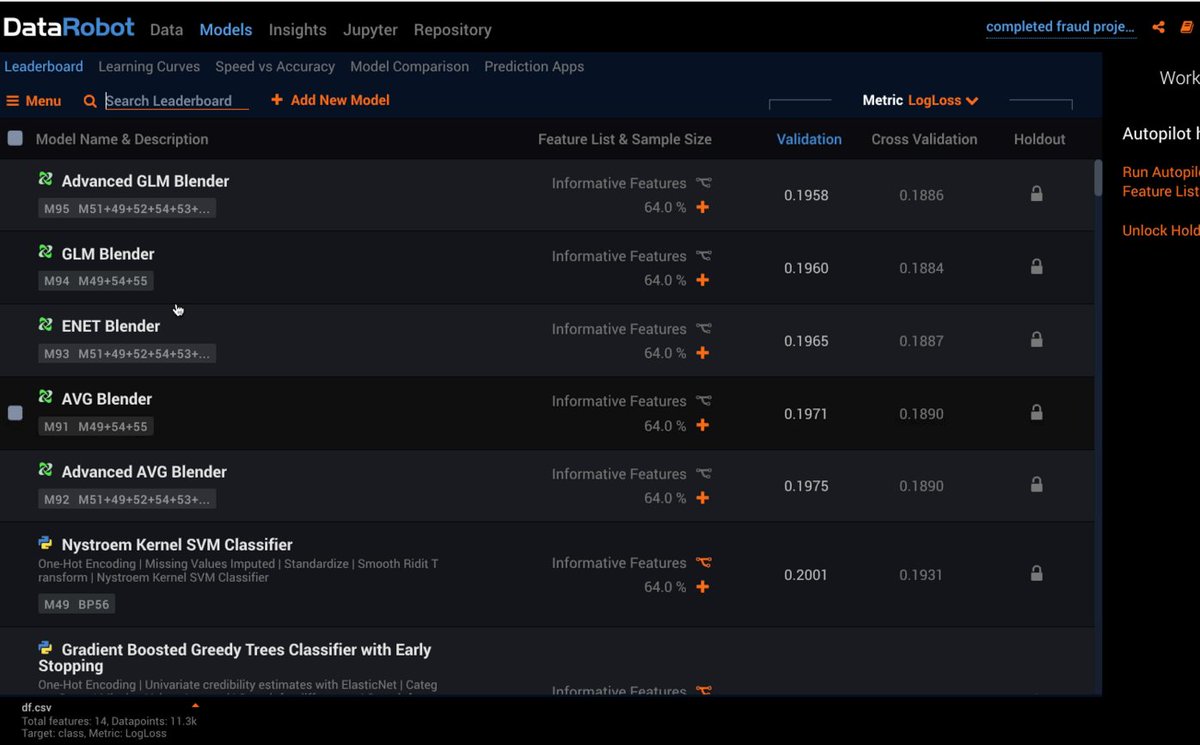
Task: Check the AVG Blender row checkbox
Action: [15, 412]
